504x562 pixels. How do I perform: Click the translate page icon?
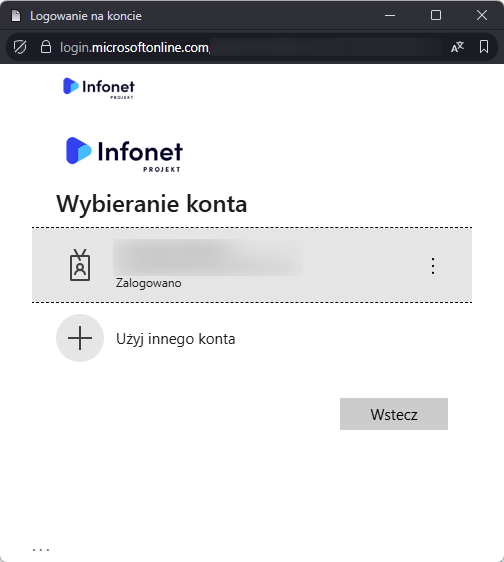457,47
